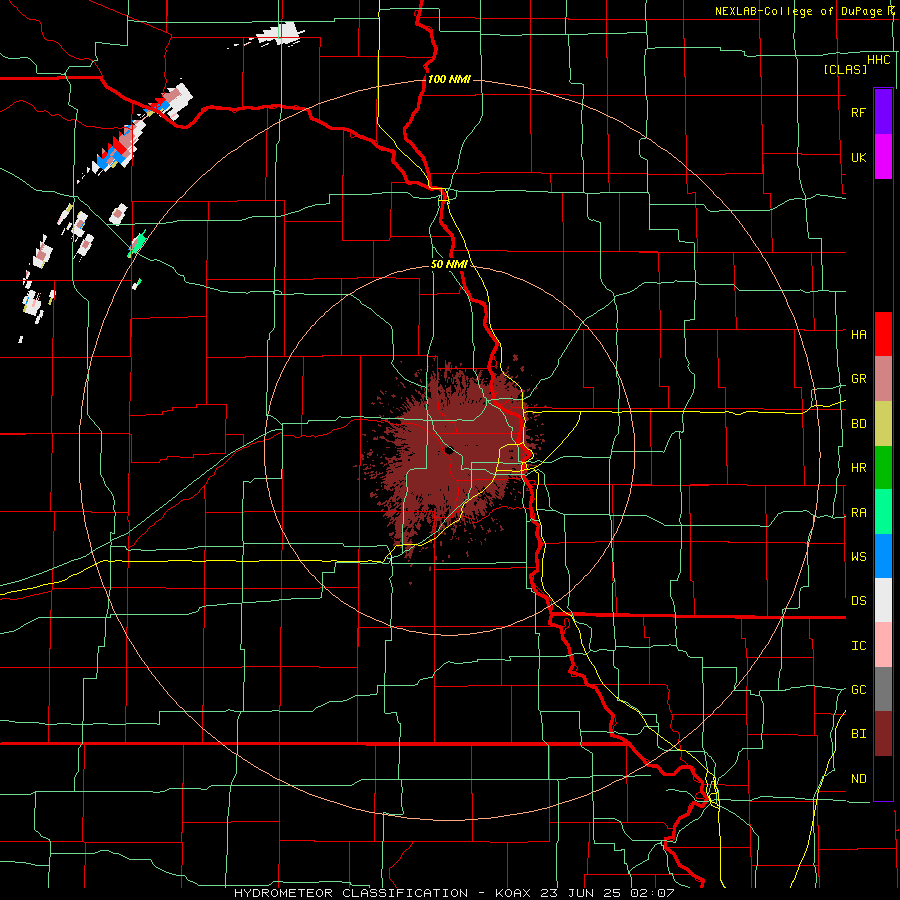Click the IC pink legend swatch

(883, 645)
